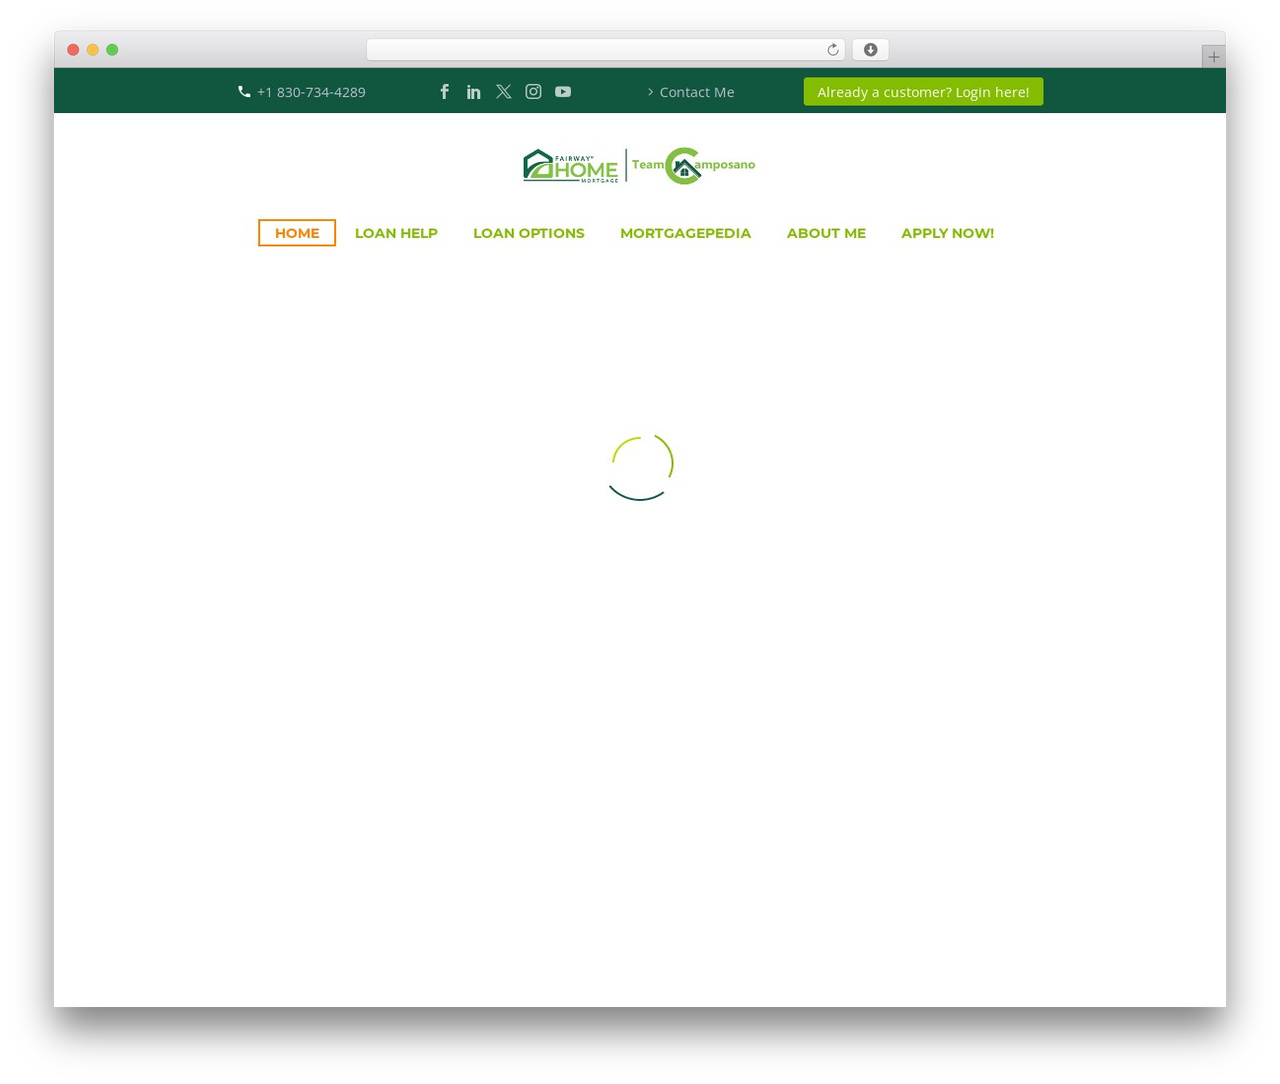Click the Team Camposano logo
The image size is (1280, 1084).
tap(693, 166)
